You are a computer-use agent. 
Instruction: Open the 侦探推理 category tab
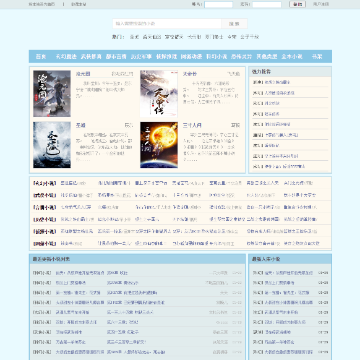tap(166, 57)
